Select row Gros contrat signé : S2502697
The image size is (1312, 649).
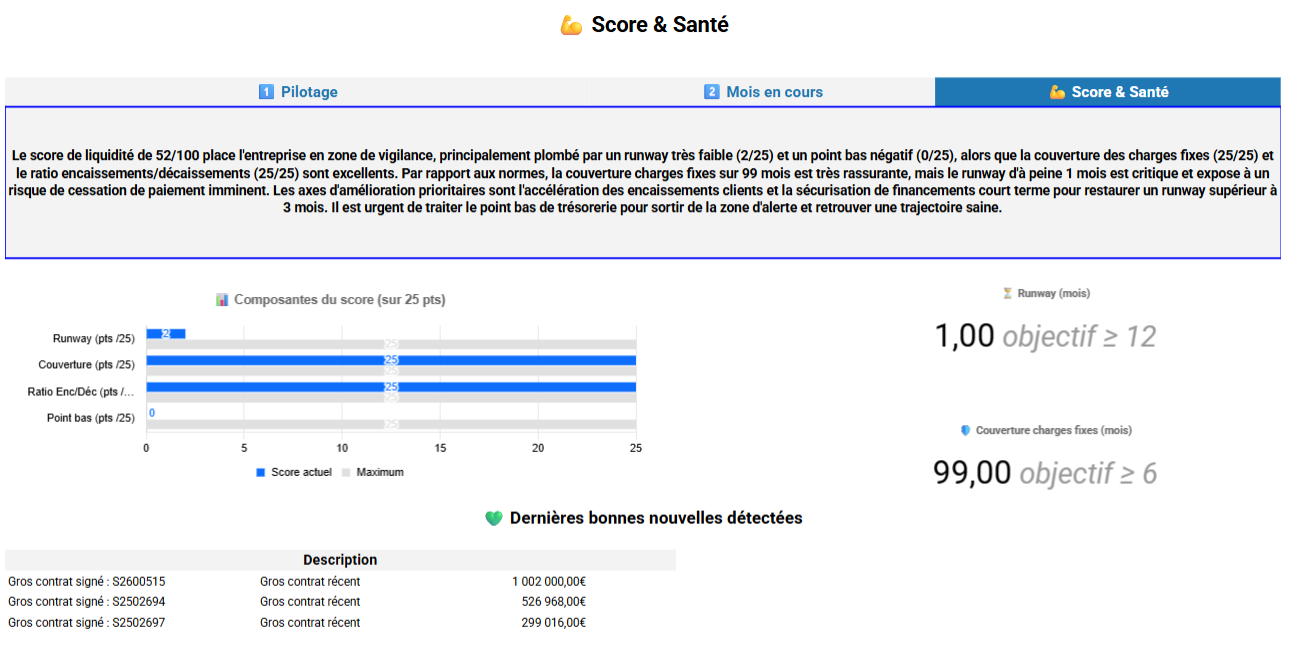(340, 623)
